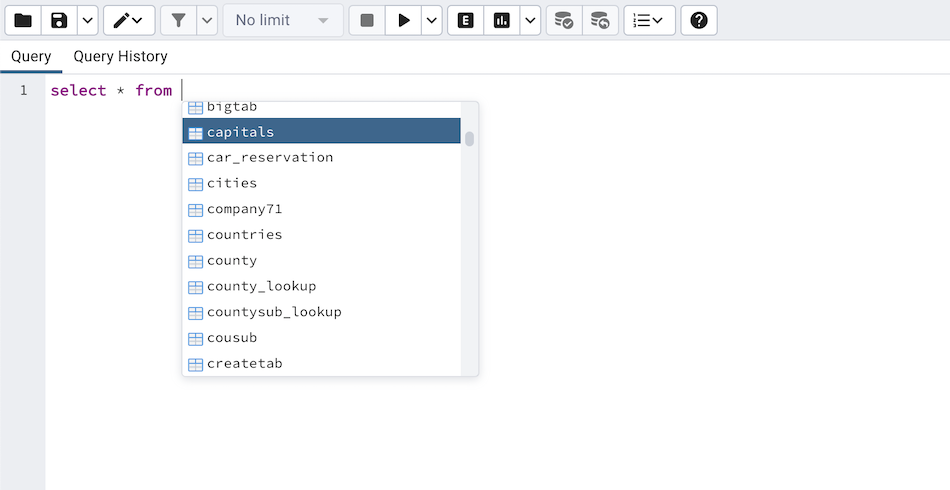
Task: Click the Explain Analyze chart icon
Action: point(502,20)
